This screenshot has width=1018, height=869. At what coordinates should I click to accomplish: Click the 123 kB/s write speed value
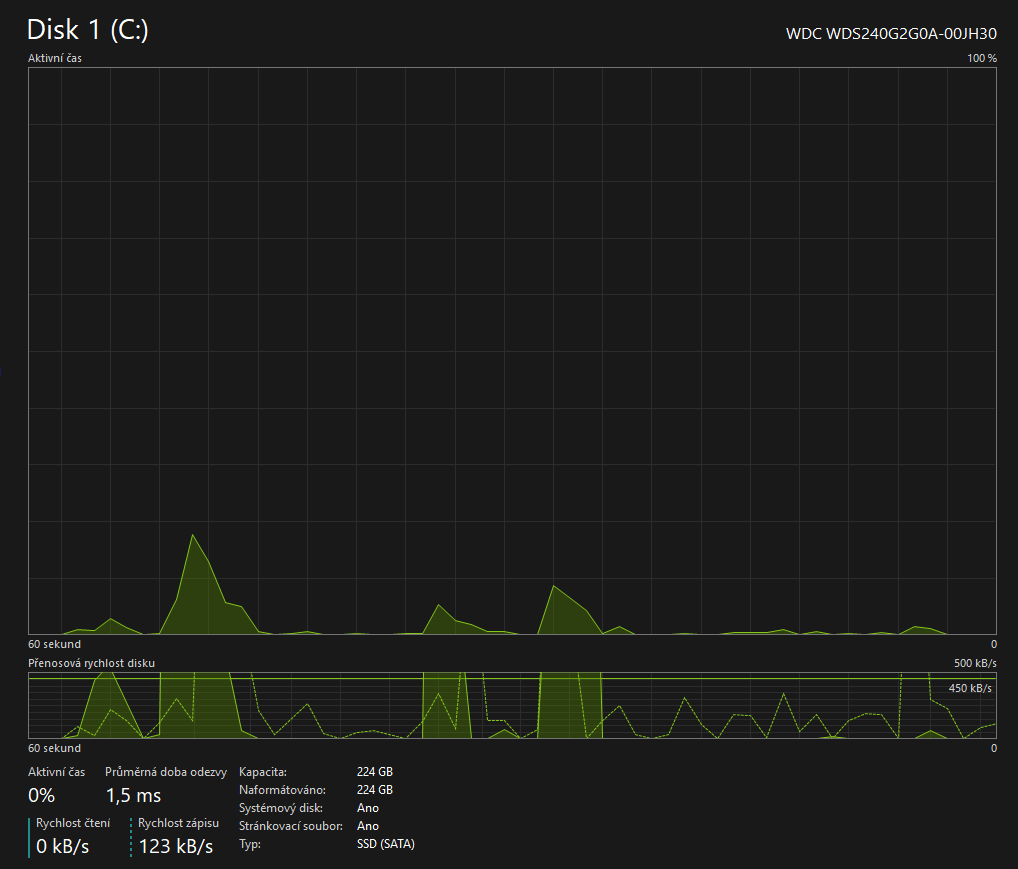(176, 847)
